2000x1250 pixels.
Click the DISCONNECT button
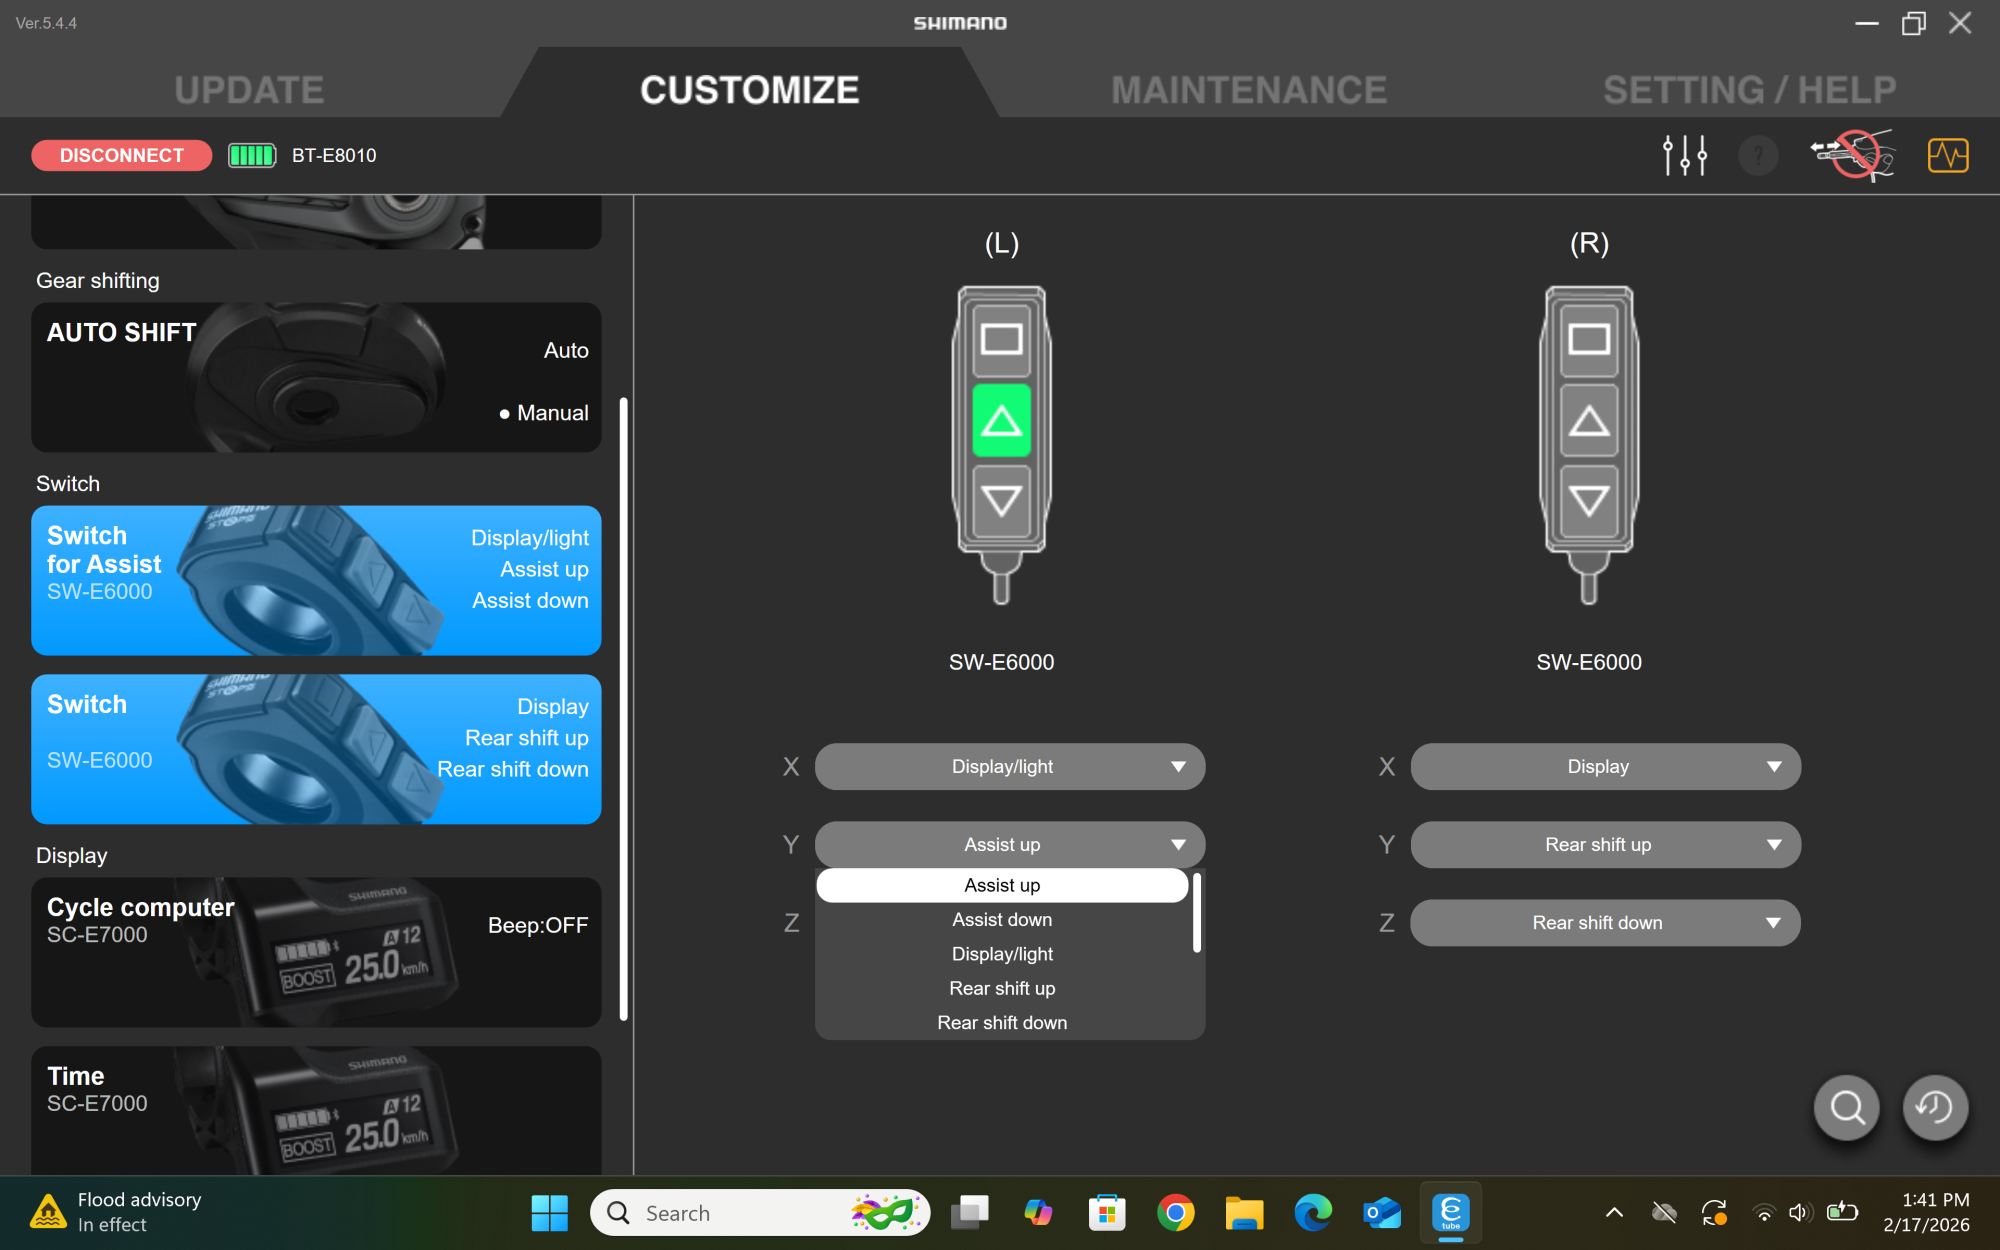pyautogui.click(x=121, y=155)
